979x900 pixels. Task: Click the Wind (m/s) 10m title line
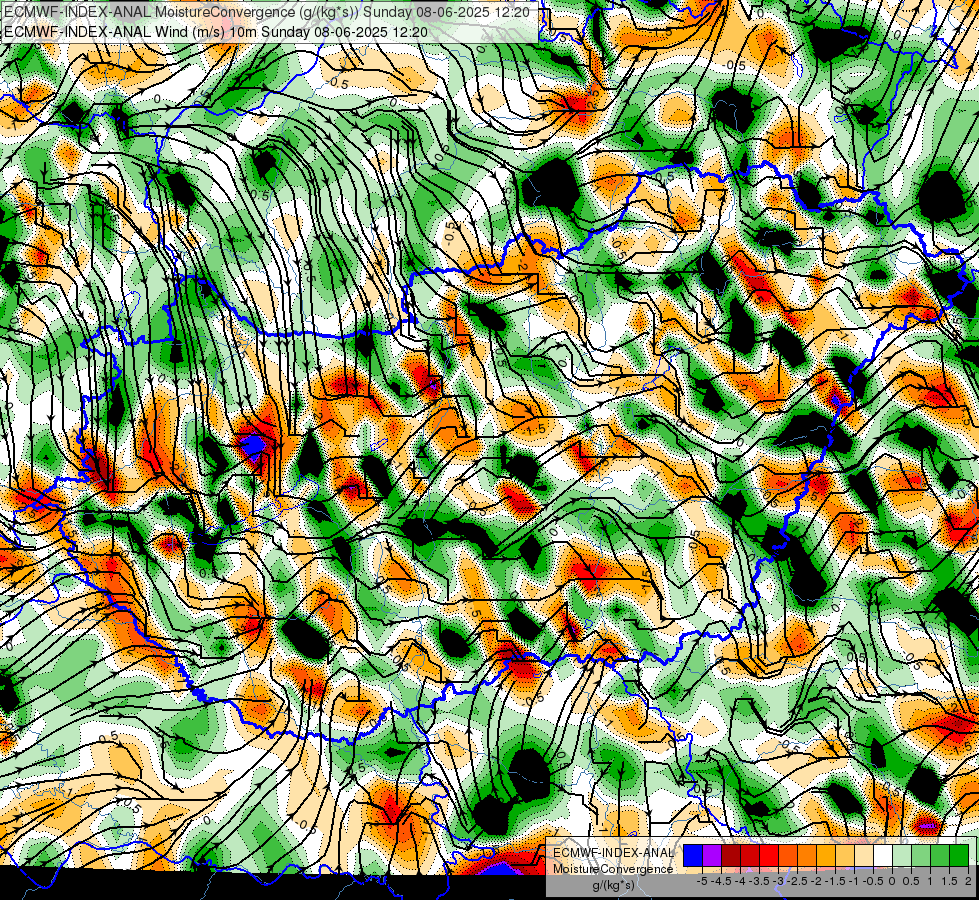[x=216, y=31]
